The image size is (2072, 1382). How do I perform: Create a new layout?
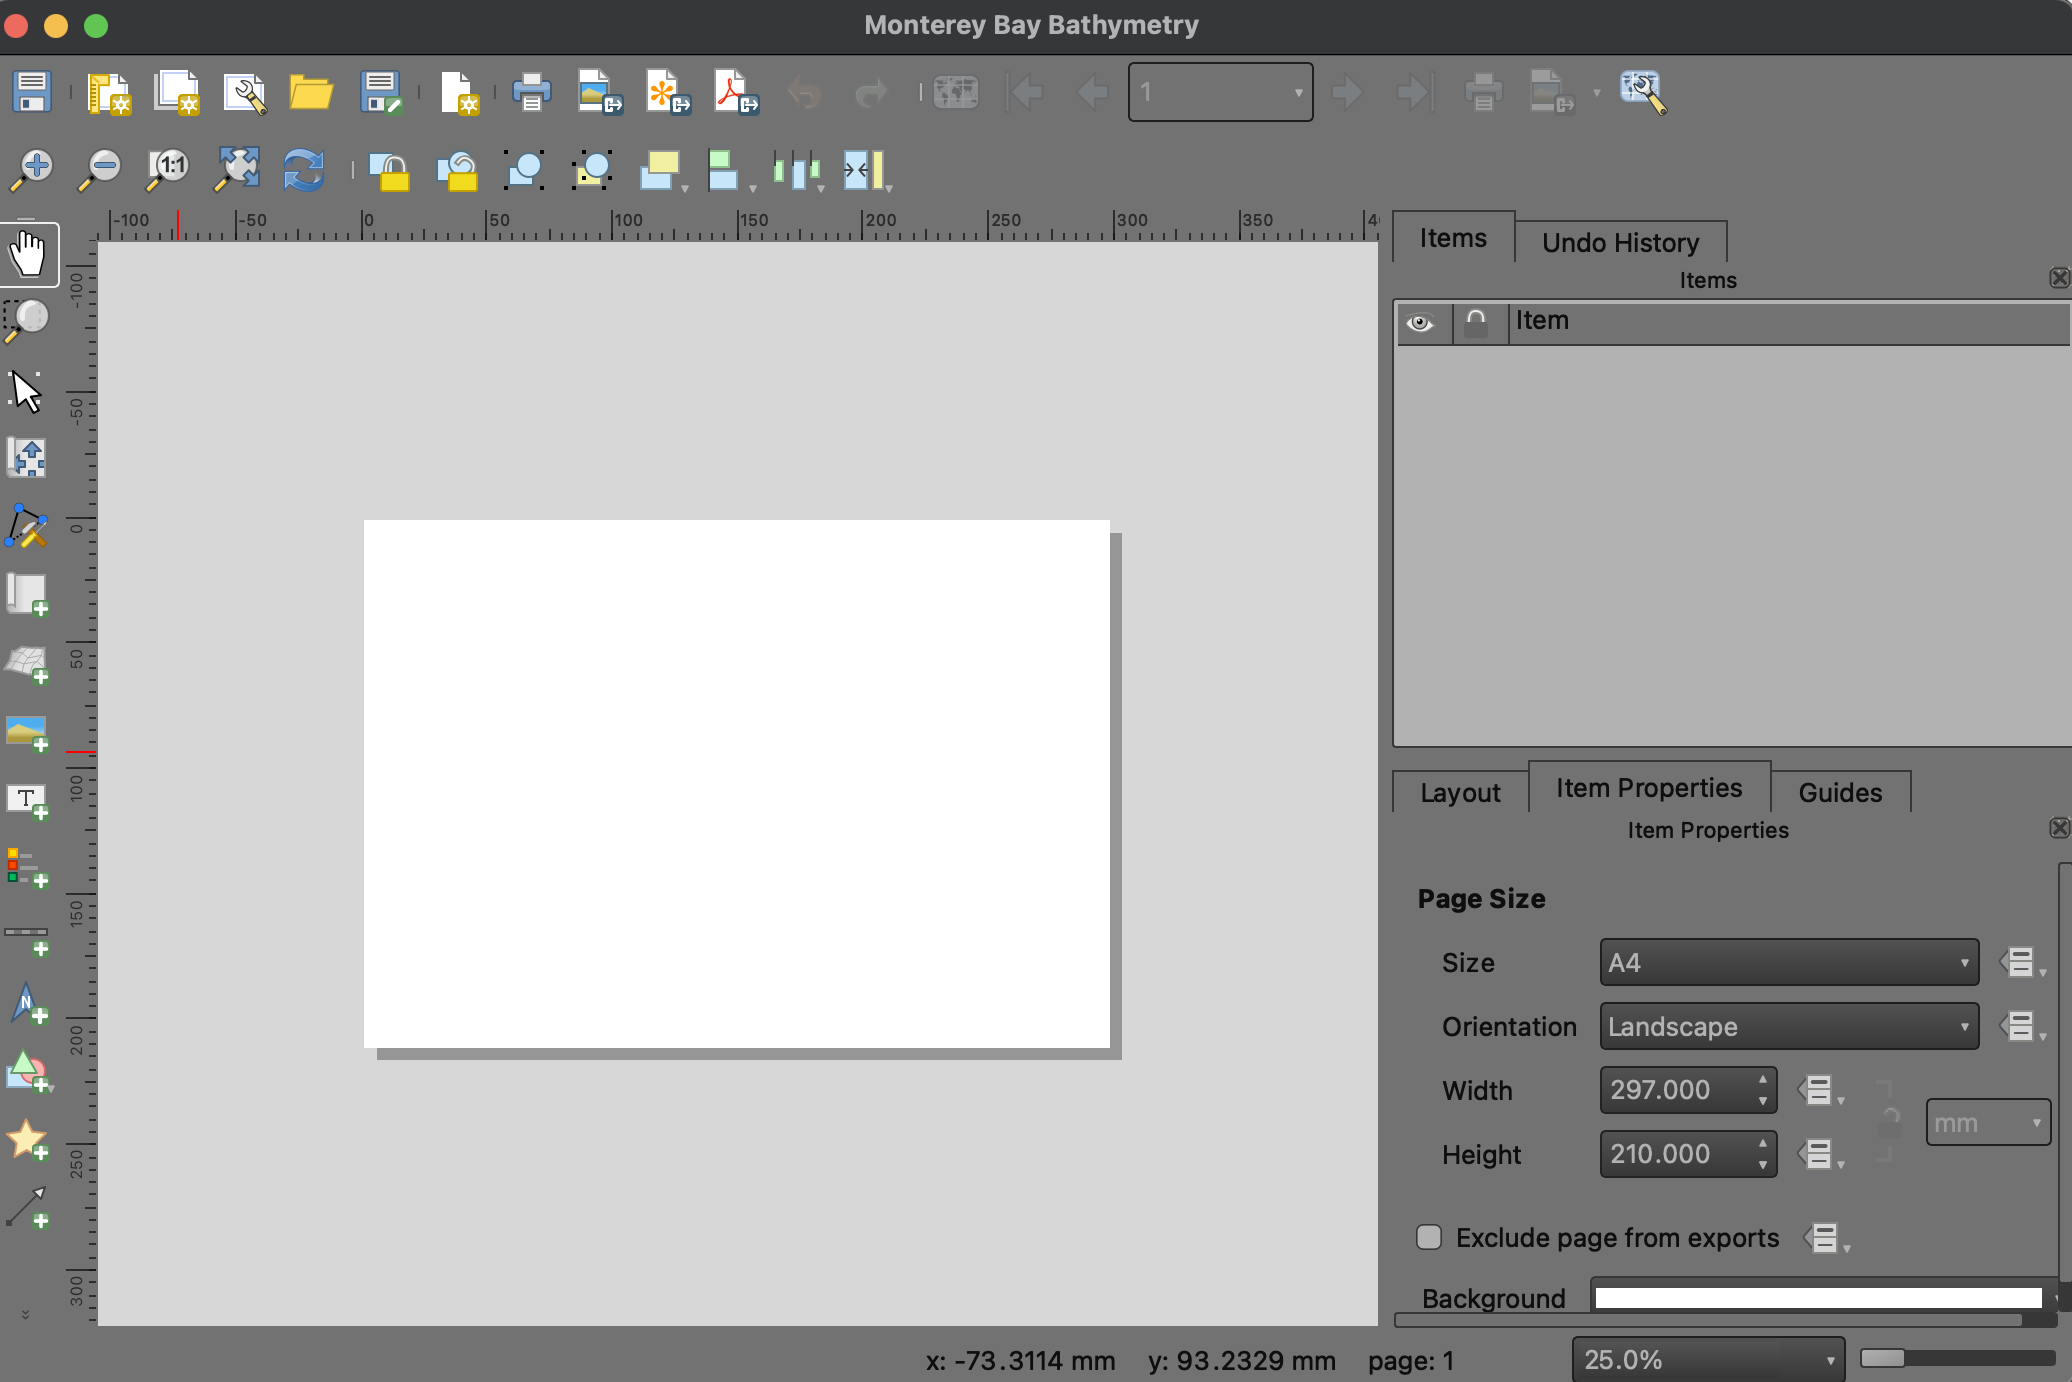click(x=108, y=92)
